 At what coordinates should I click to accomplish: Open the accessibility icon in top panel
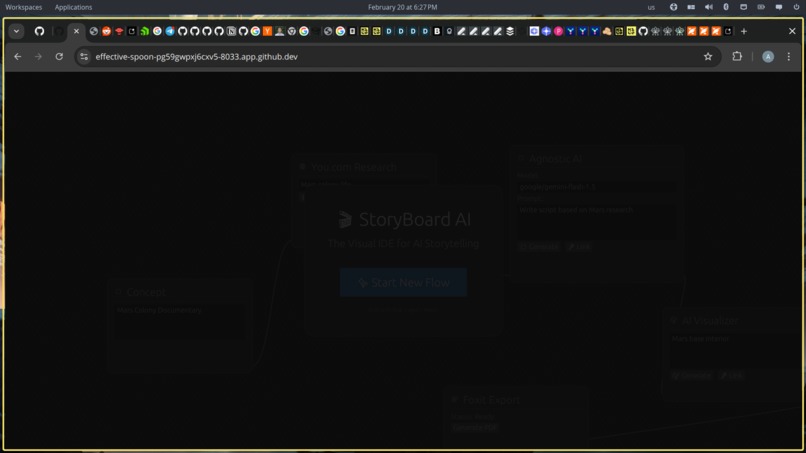tap(673, 7)
